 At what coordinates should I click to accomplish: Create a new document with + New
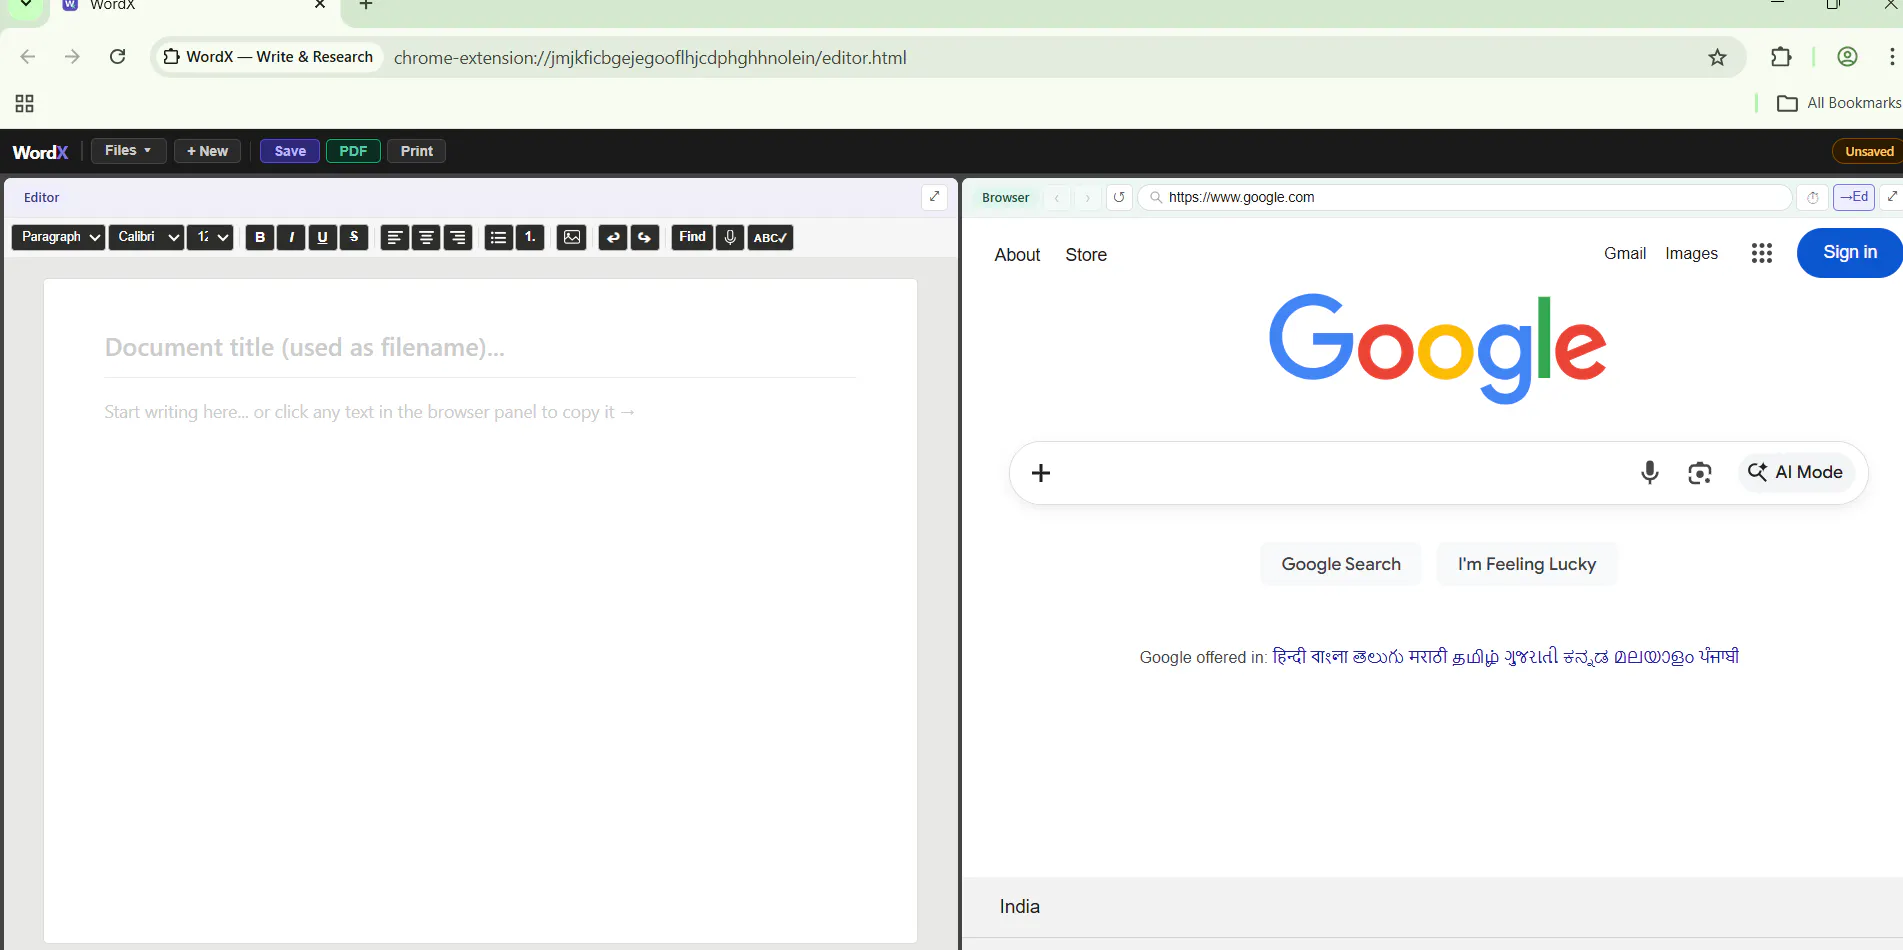point(207,151)
